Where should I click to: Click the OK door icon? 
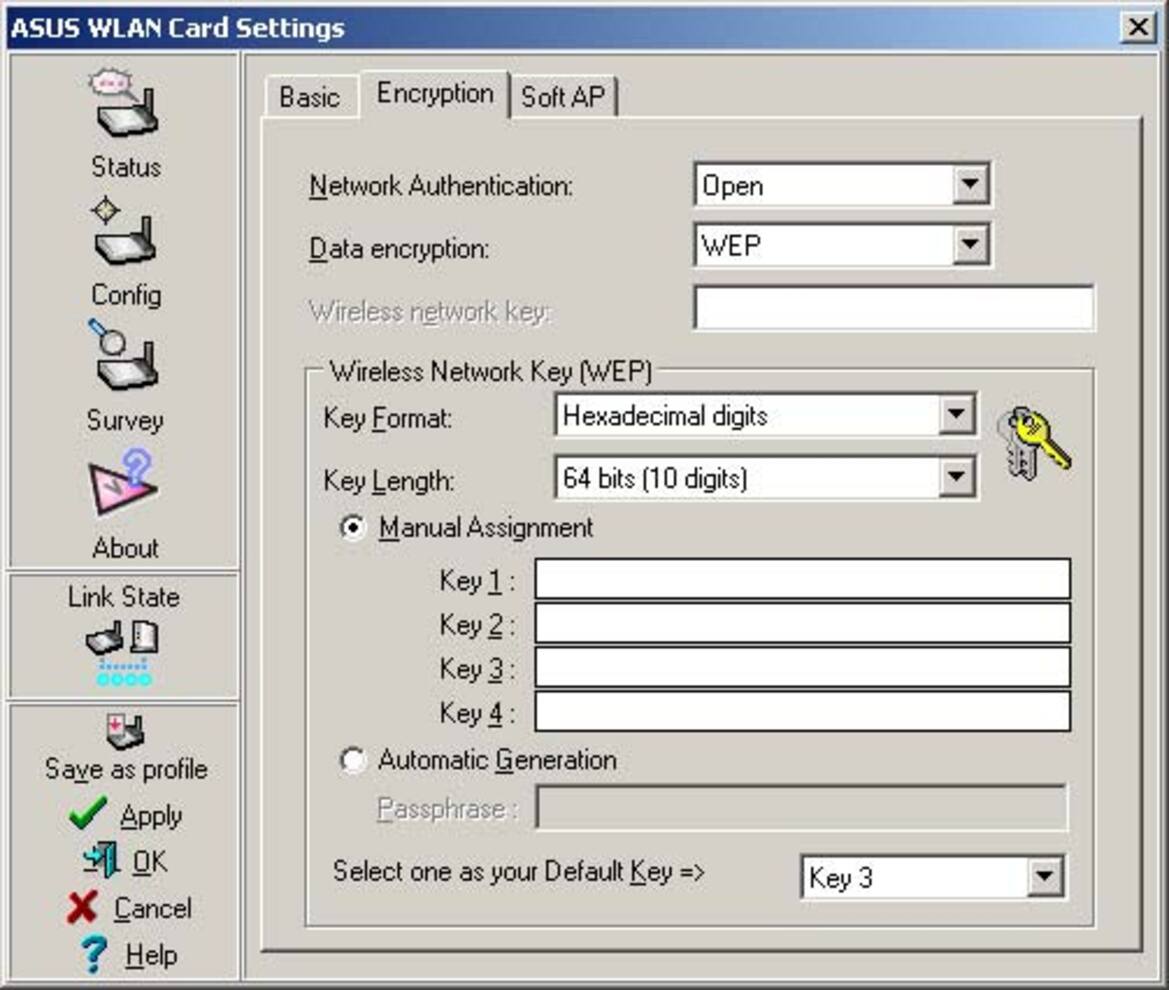(101, 860)
